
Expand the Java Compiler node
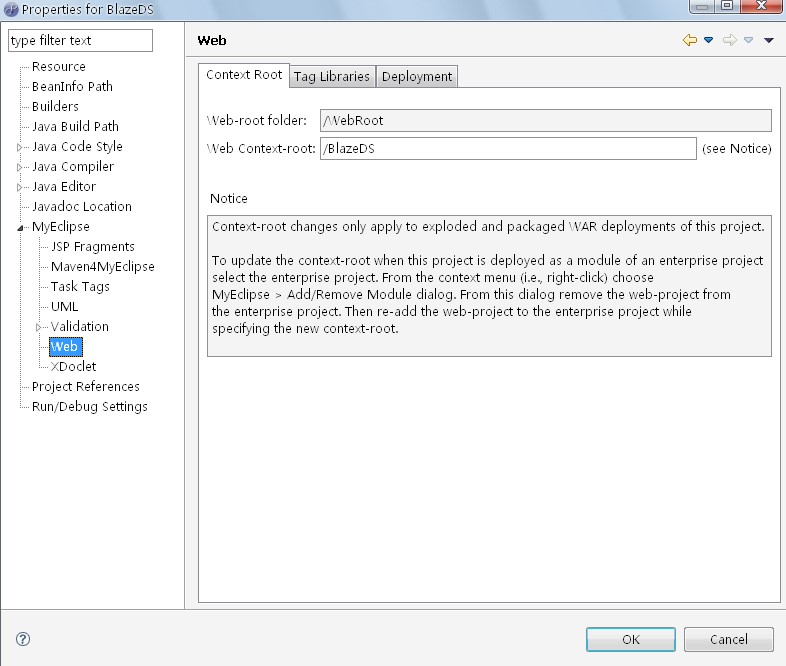click(20, 167)
